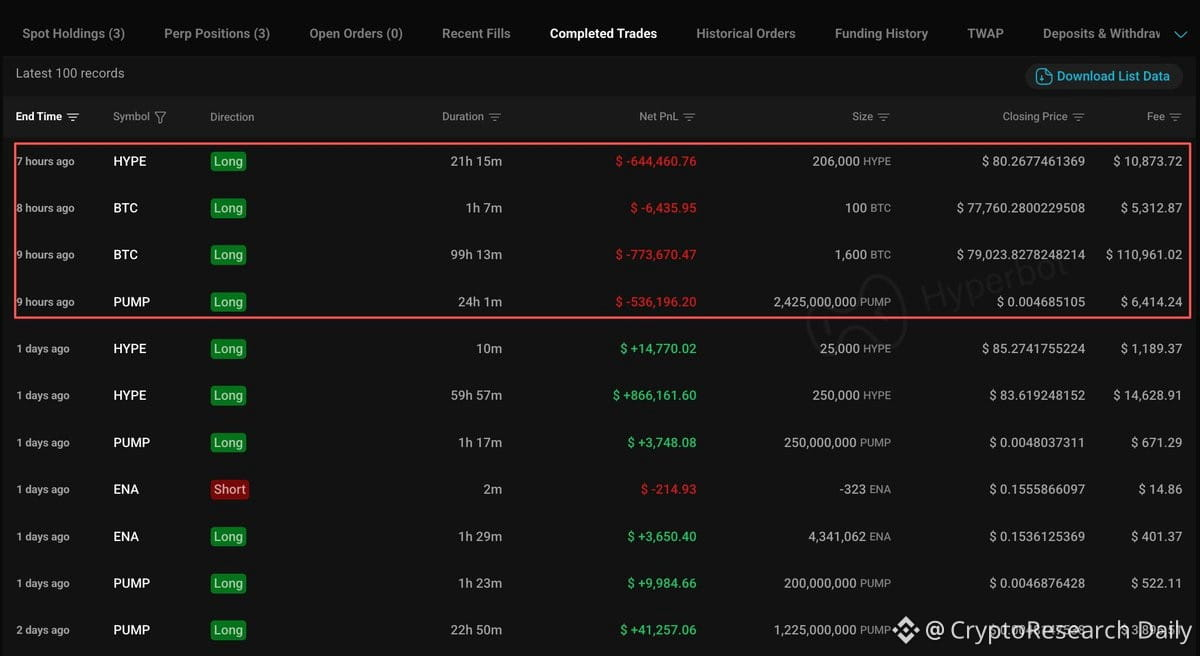1200x656 pixels.
Task: Switch to Spot Holdings (3) tab
Action: point(73,33)
